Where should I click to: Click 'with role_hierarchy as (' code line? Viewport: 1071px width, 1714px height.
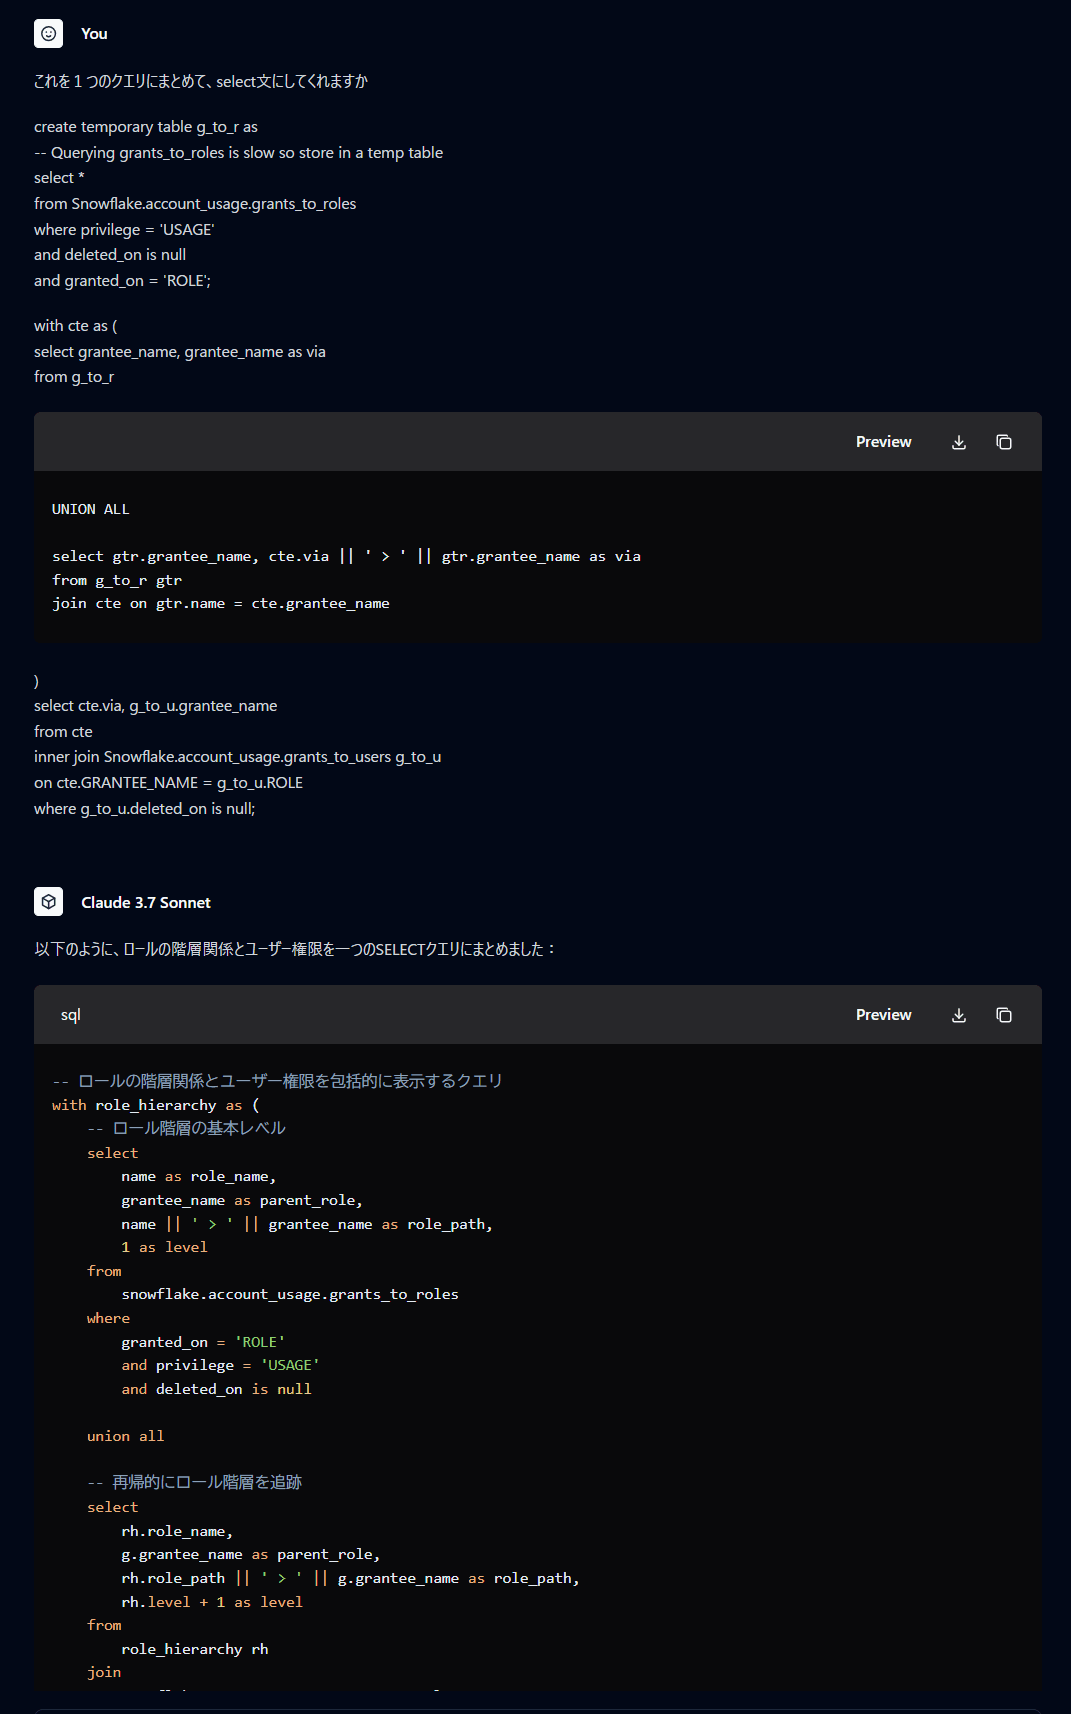[155, 1105]
